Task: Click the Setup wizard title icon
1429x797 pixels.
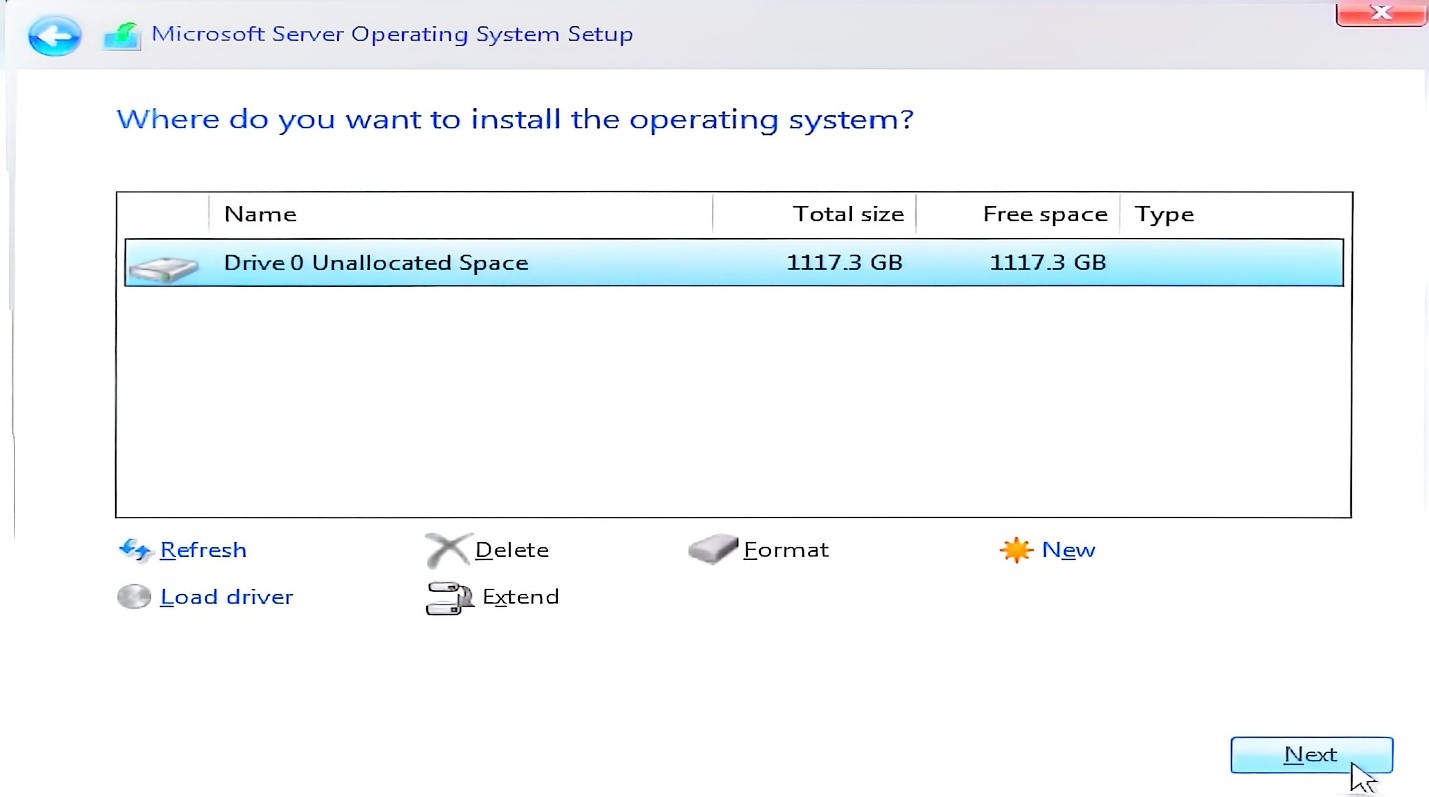Action: click(x=122, y=36)
